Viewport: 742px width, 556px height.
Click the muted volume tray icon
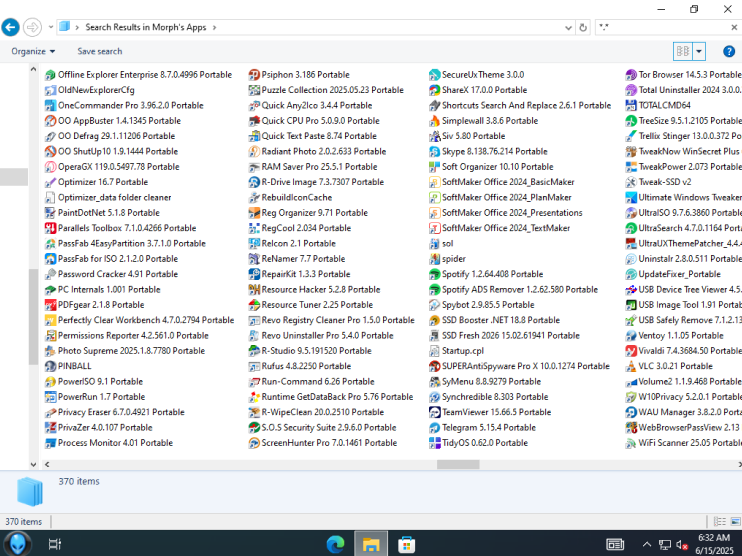pyautogui.click(x=682, y=545)
